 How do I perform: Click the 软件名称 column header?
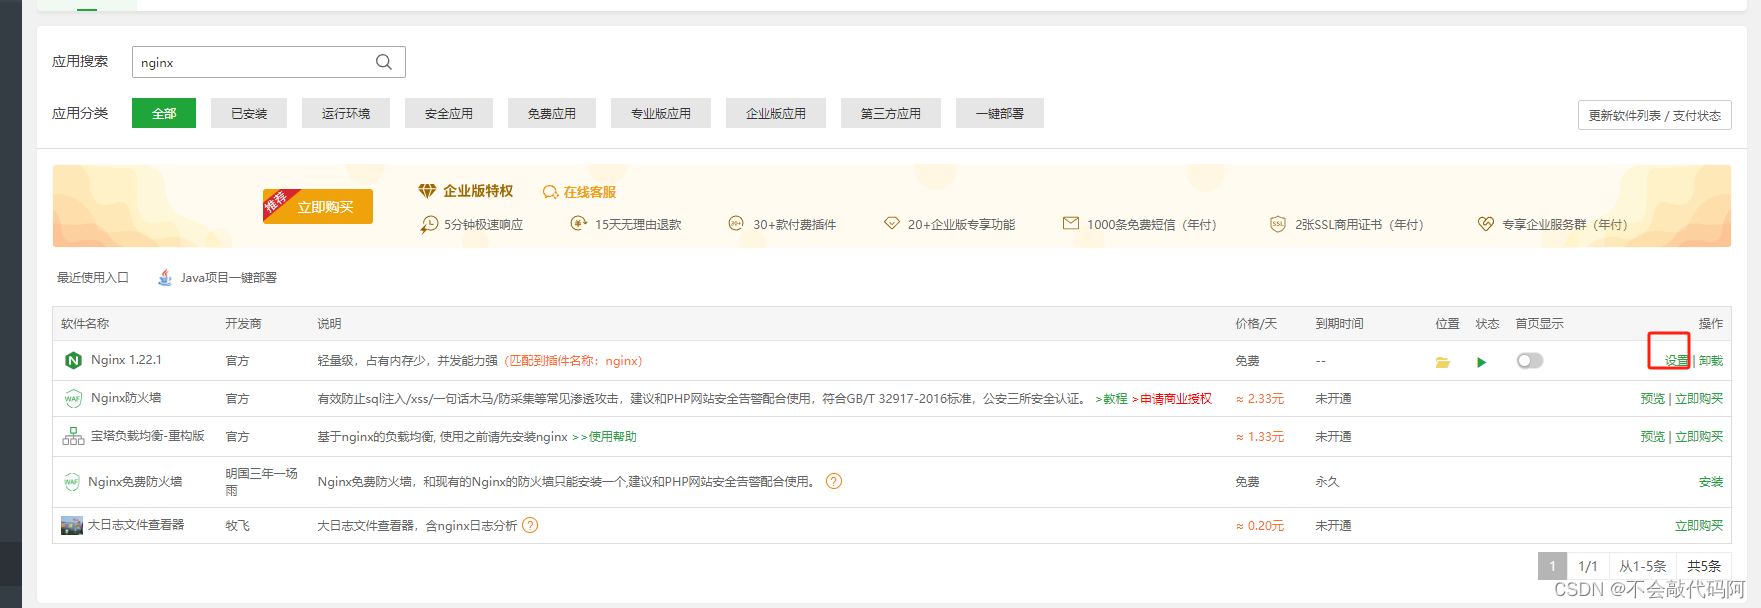[x=85, y=324]
